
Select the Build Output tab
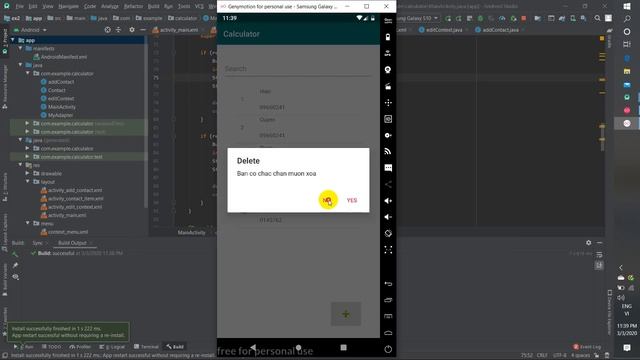coord(72,243)
